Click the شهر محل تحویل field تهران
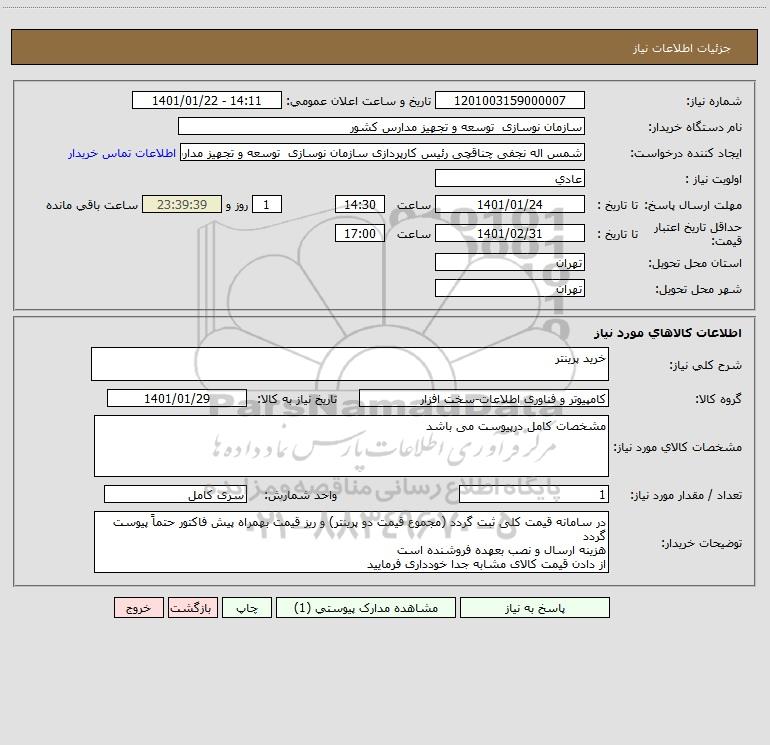The image size is (770, 745). [510, 288]
